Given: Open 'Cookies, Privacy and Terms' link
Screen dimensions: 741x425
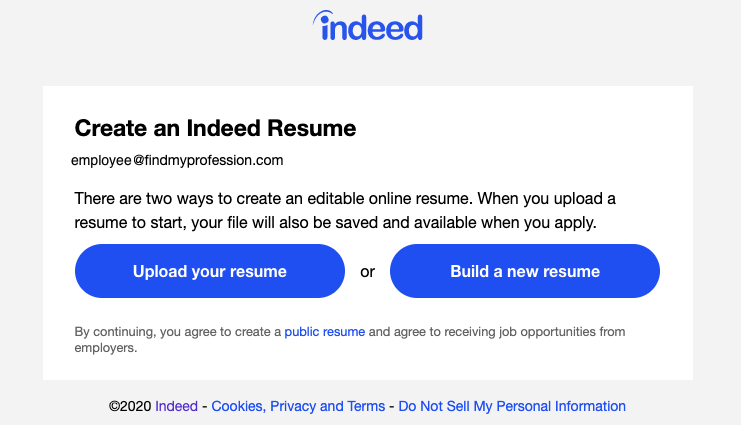Looking at the screenshot, I should pos(298,406).
